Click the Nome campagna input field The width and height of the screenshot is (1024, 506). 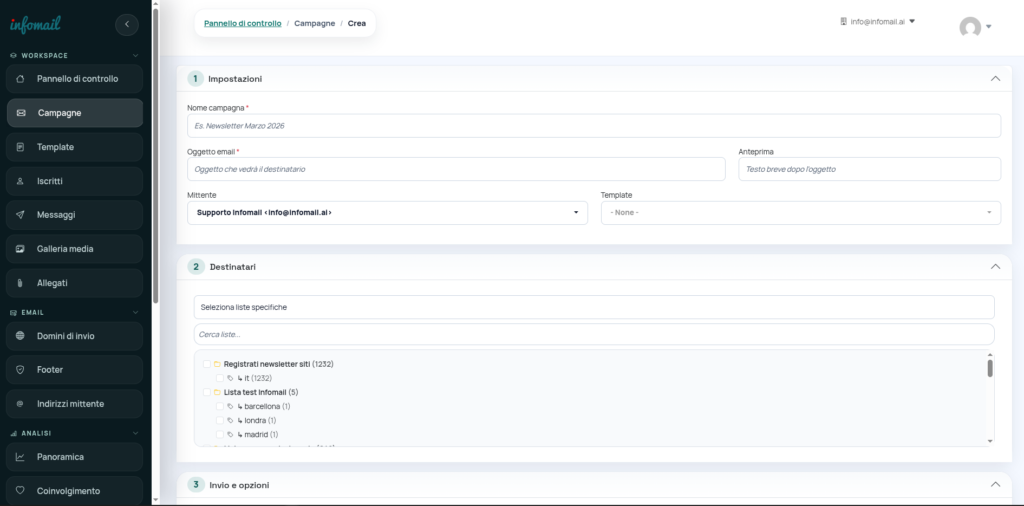point(593,126)
